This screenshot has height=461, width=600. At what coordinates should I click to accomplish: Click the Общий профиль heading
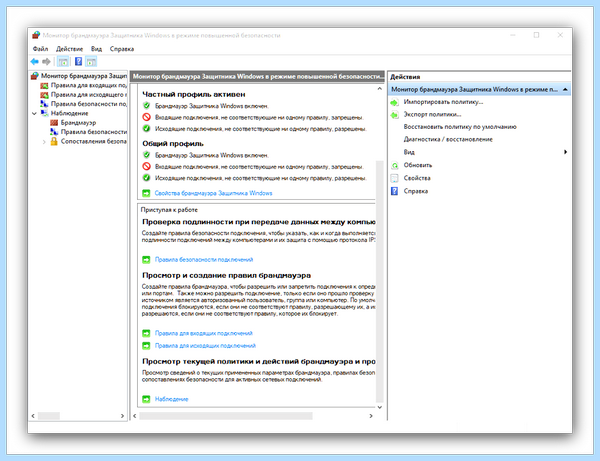pos(173,143)
